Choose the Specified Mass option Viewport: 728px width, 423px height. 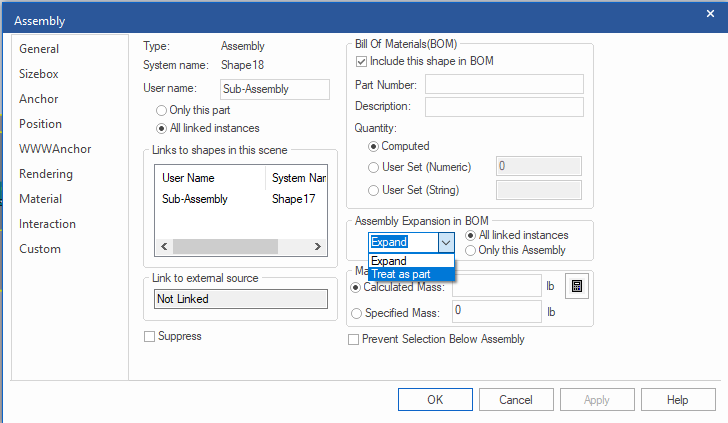(x=395, y=313)
